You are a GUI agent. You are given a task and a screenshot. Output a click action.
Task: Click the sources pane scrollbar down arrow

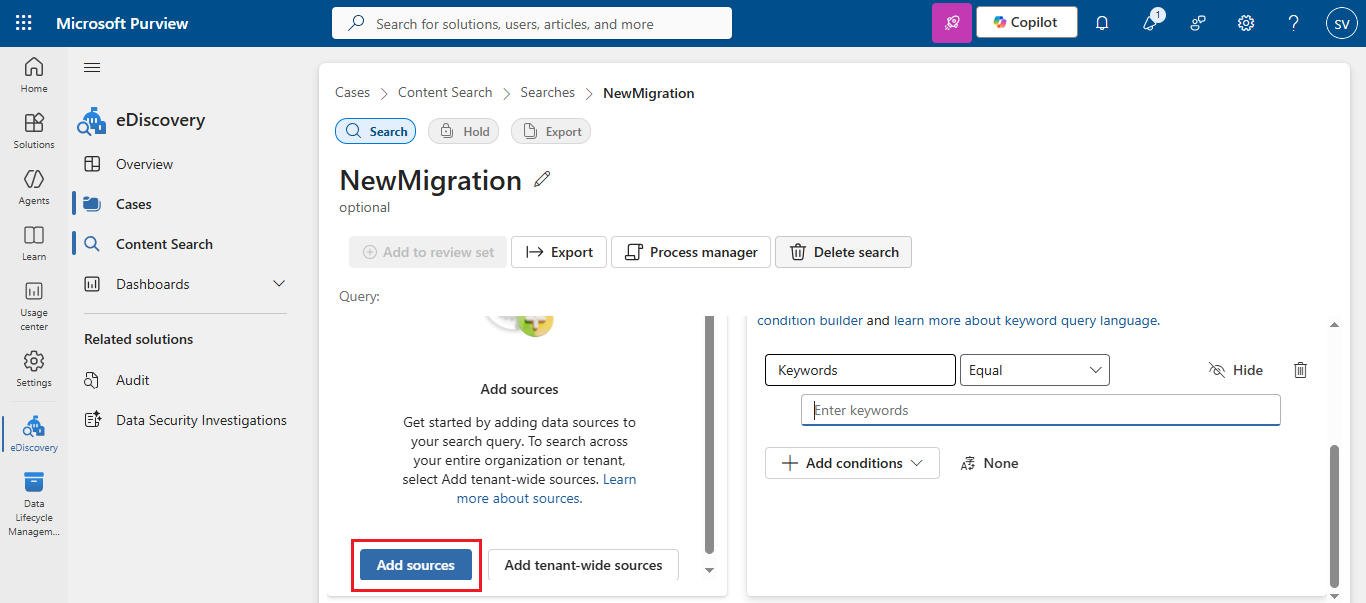(710, 570)
